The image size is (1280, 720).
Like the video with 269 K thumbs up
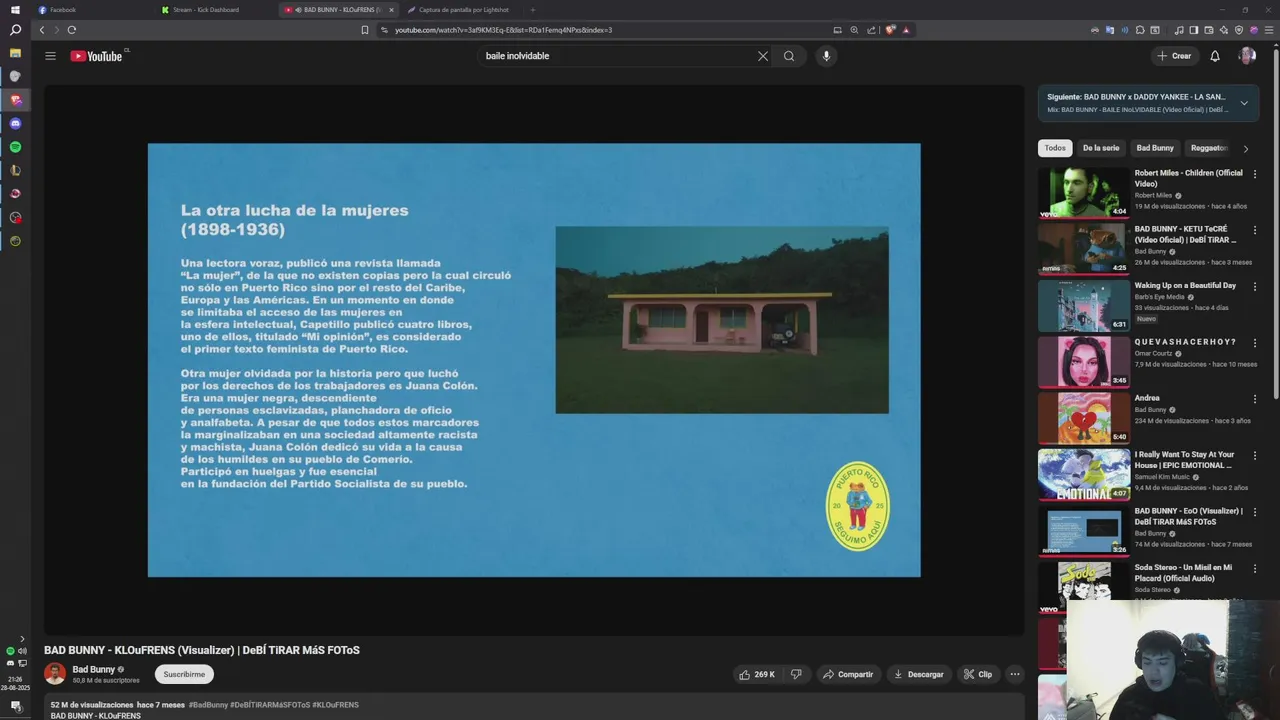(757, 674)
